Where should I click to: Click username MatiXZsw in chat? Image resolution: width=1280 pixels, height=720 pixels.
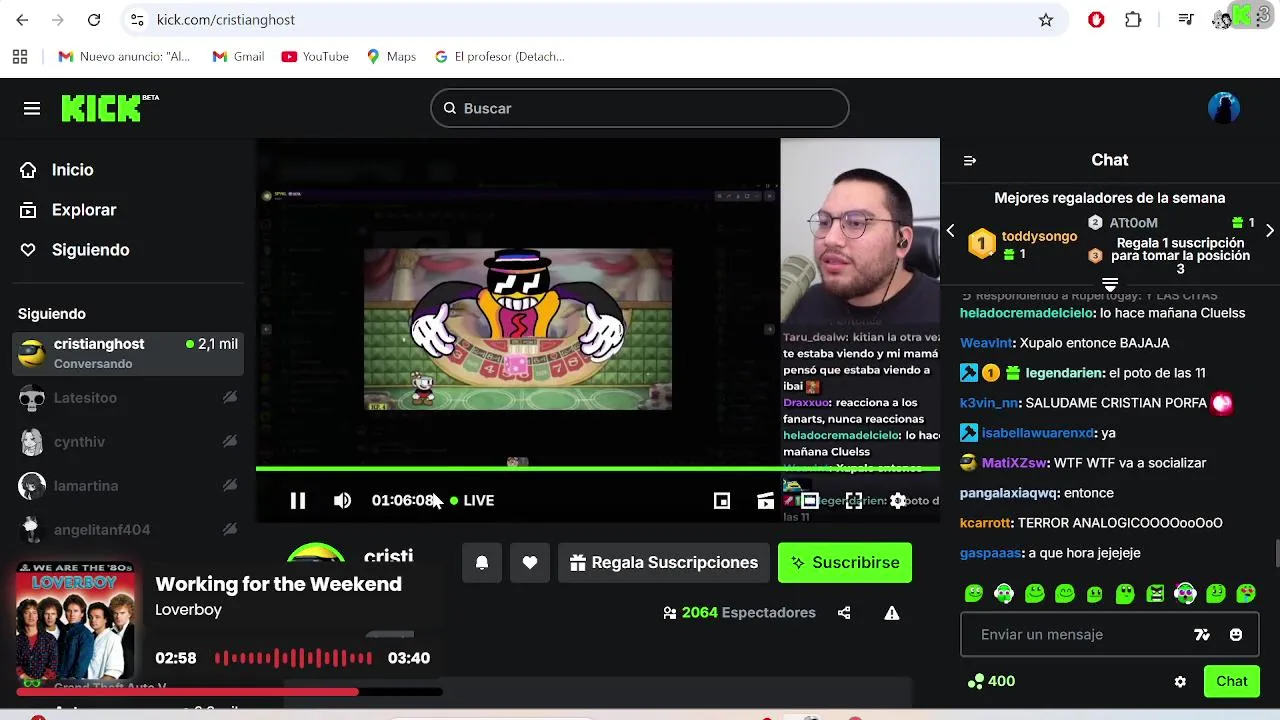point(1014,463)
